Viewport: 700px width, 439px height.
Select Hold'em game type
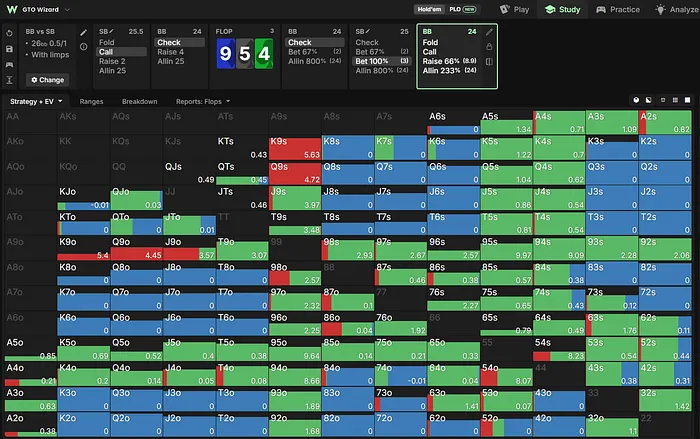[429, 9]
